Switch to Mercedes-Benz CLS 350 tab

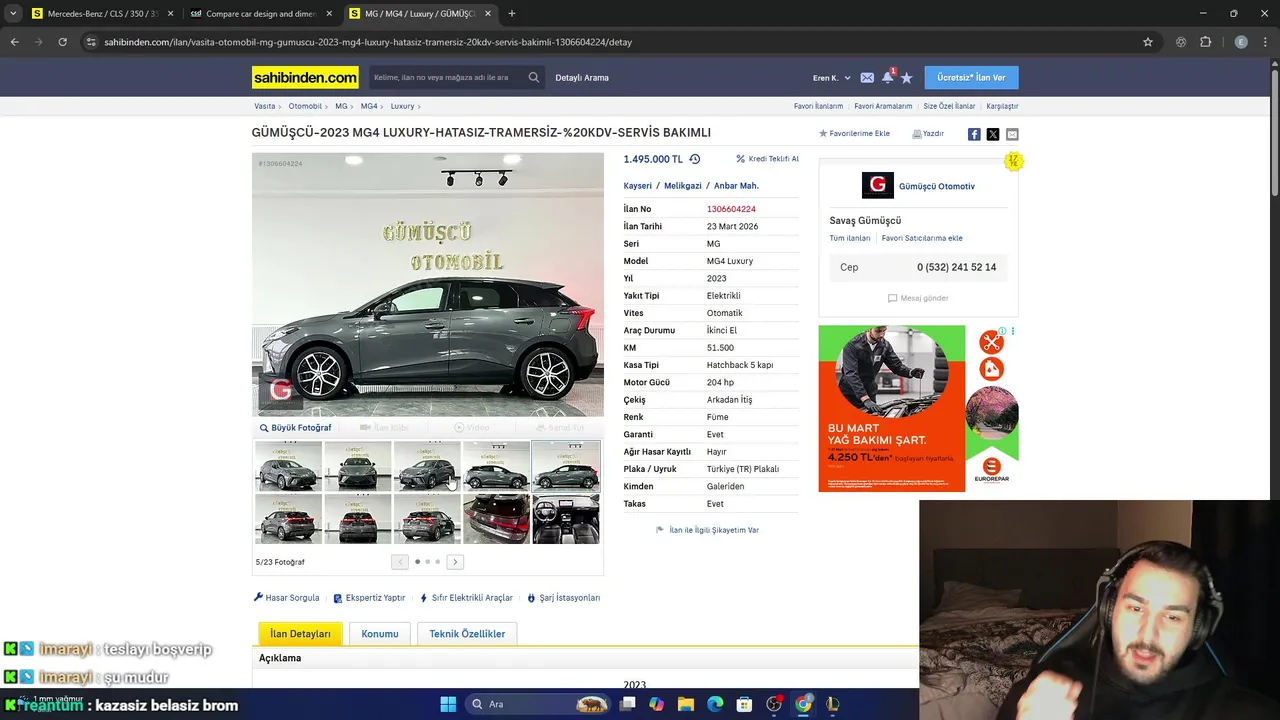pyautogui.click(x=103, y=14)
